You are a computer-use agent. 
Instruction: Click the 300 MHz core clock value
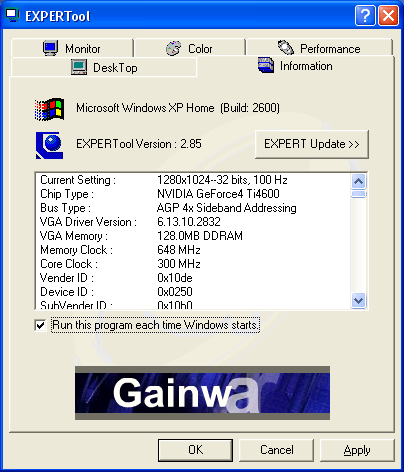tap(179, 264)
